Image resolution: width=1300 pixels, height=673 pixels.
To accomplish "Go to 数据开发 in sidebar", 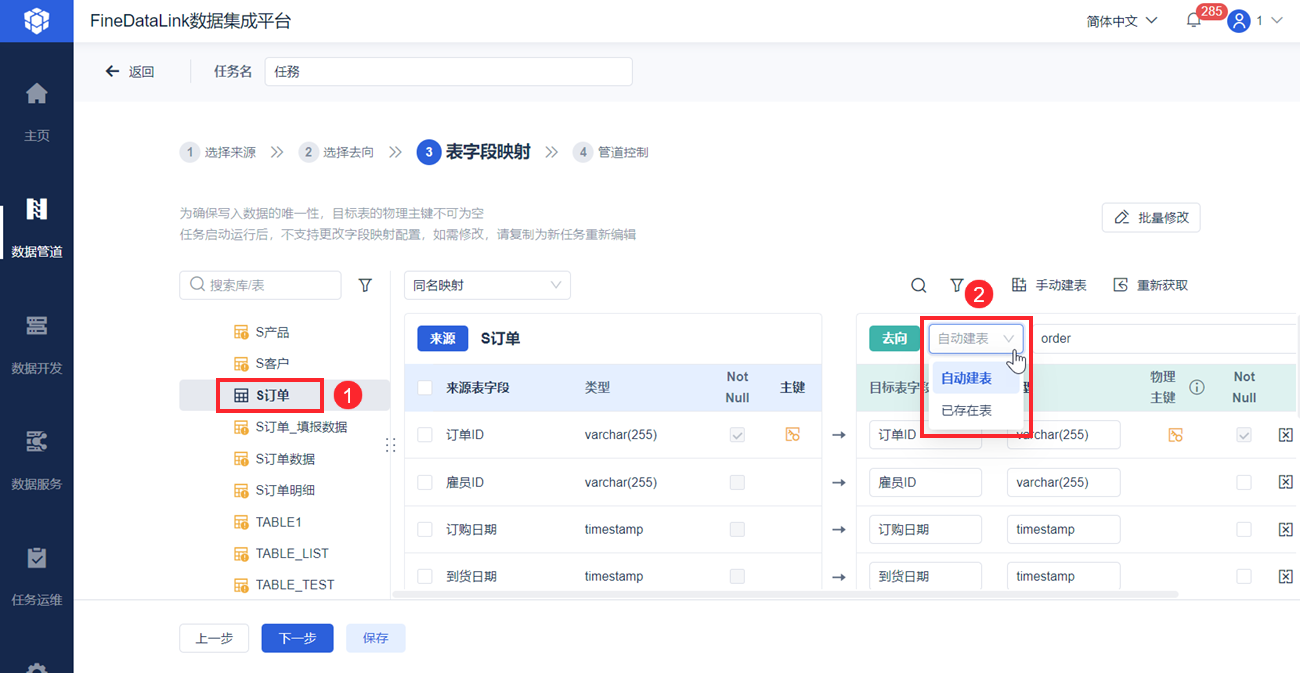I will (36, 344).
